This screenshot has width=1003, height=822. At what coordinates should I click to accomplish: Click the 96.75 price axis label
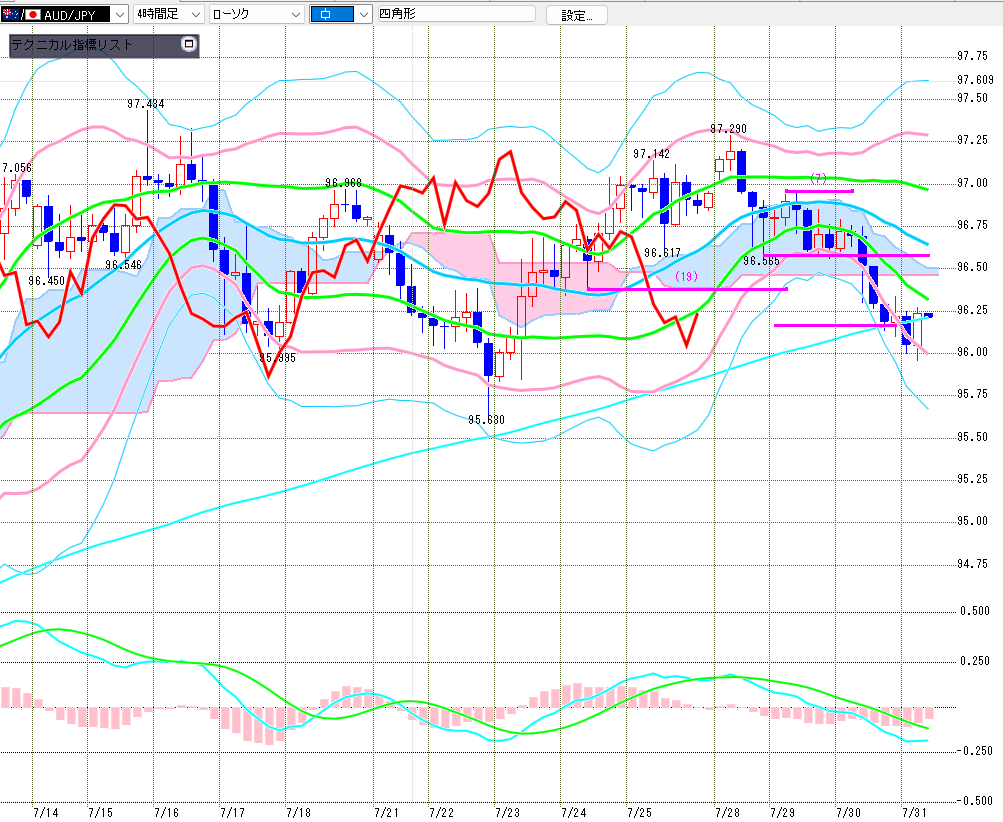[x=972, y=225]
